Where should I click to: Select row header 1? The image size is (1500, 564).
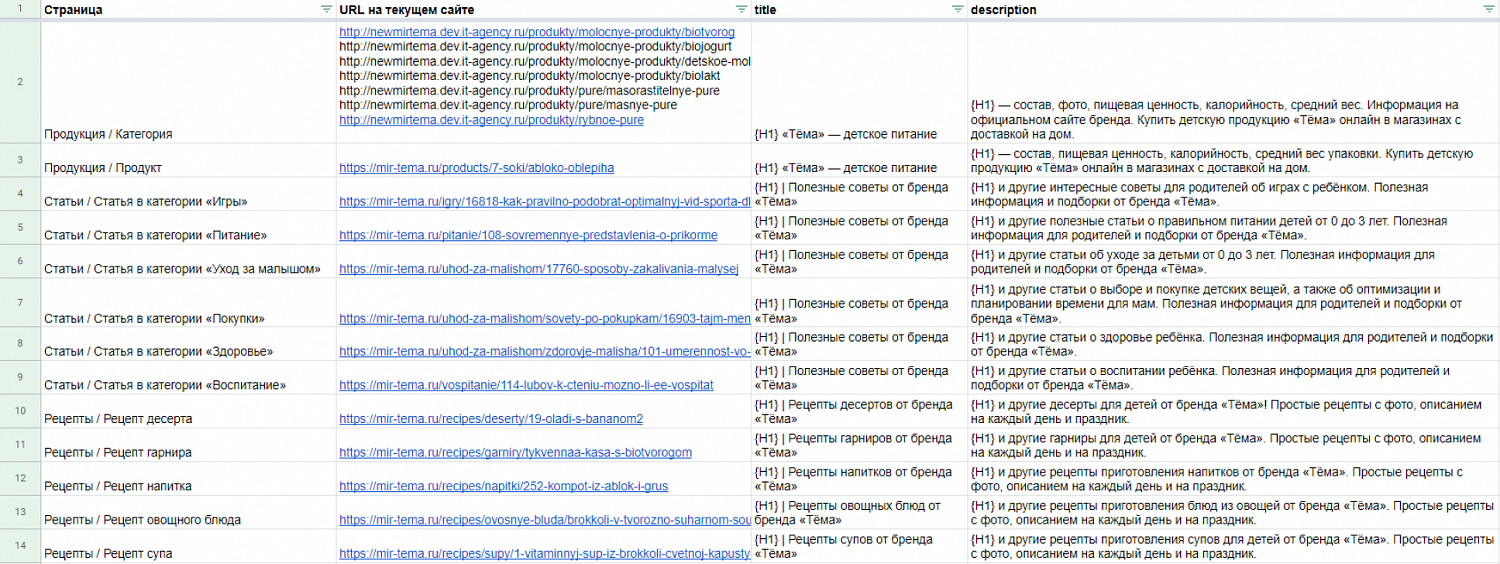[20, 9]
